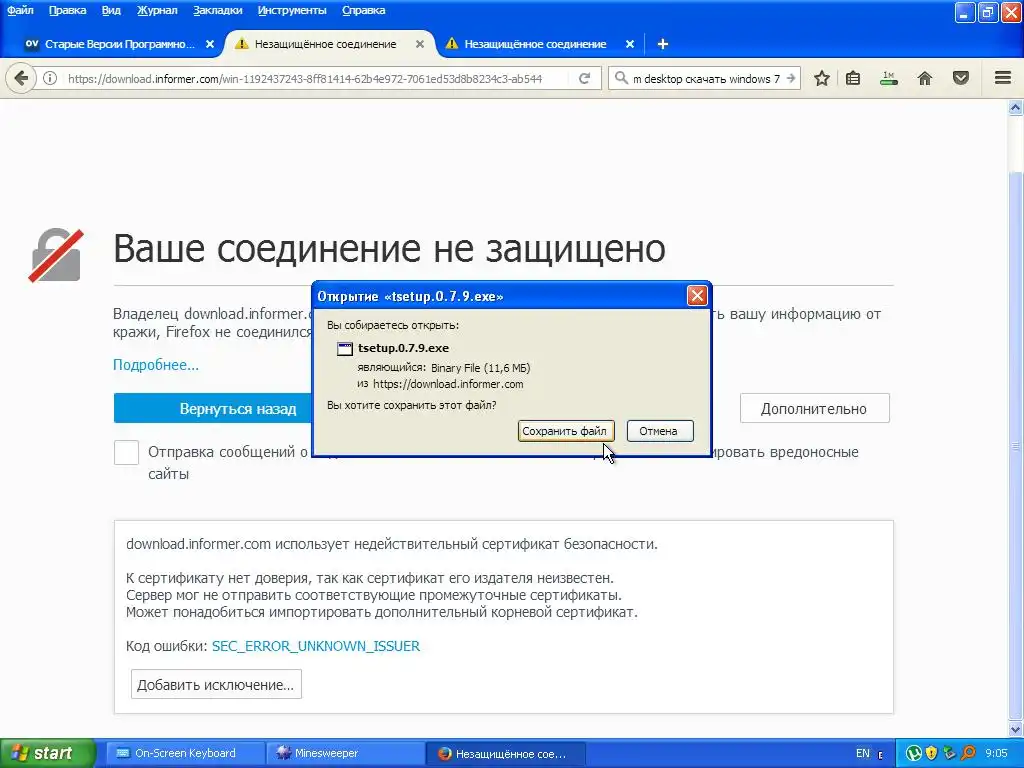Show bookmarks list icon

tap(853, 78)
